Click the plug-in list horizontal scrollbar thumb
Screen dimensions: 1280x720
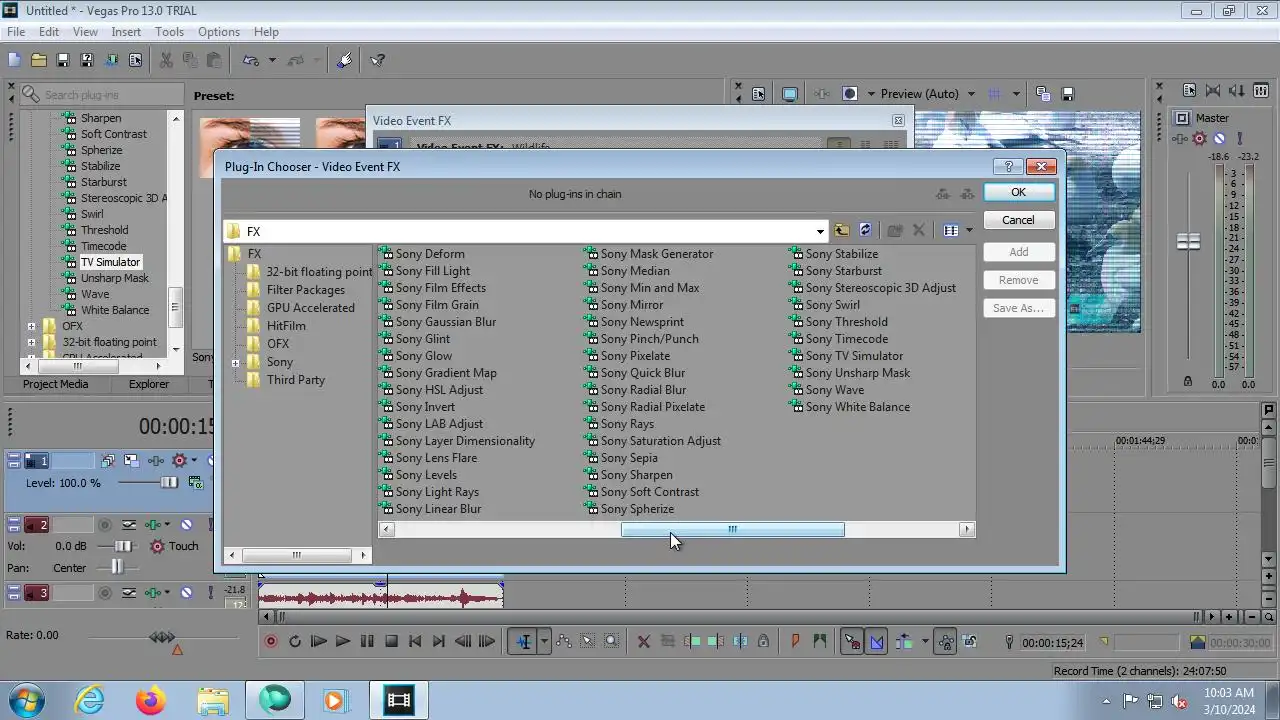[x=732, y=530]
